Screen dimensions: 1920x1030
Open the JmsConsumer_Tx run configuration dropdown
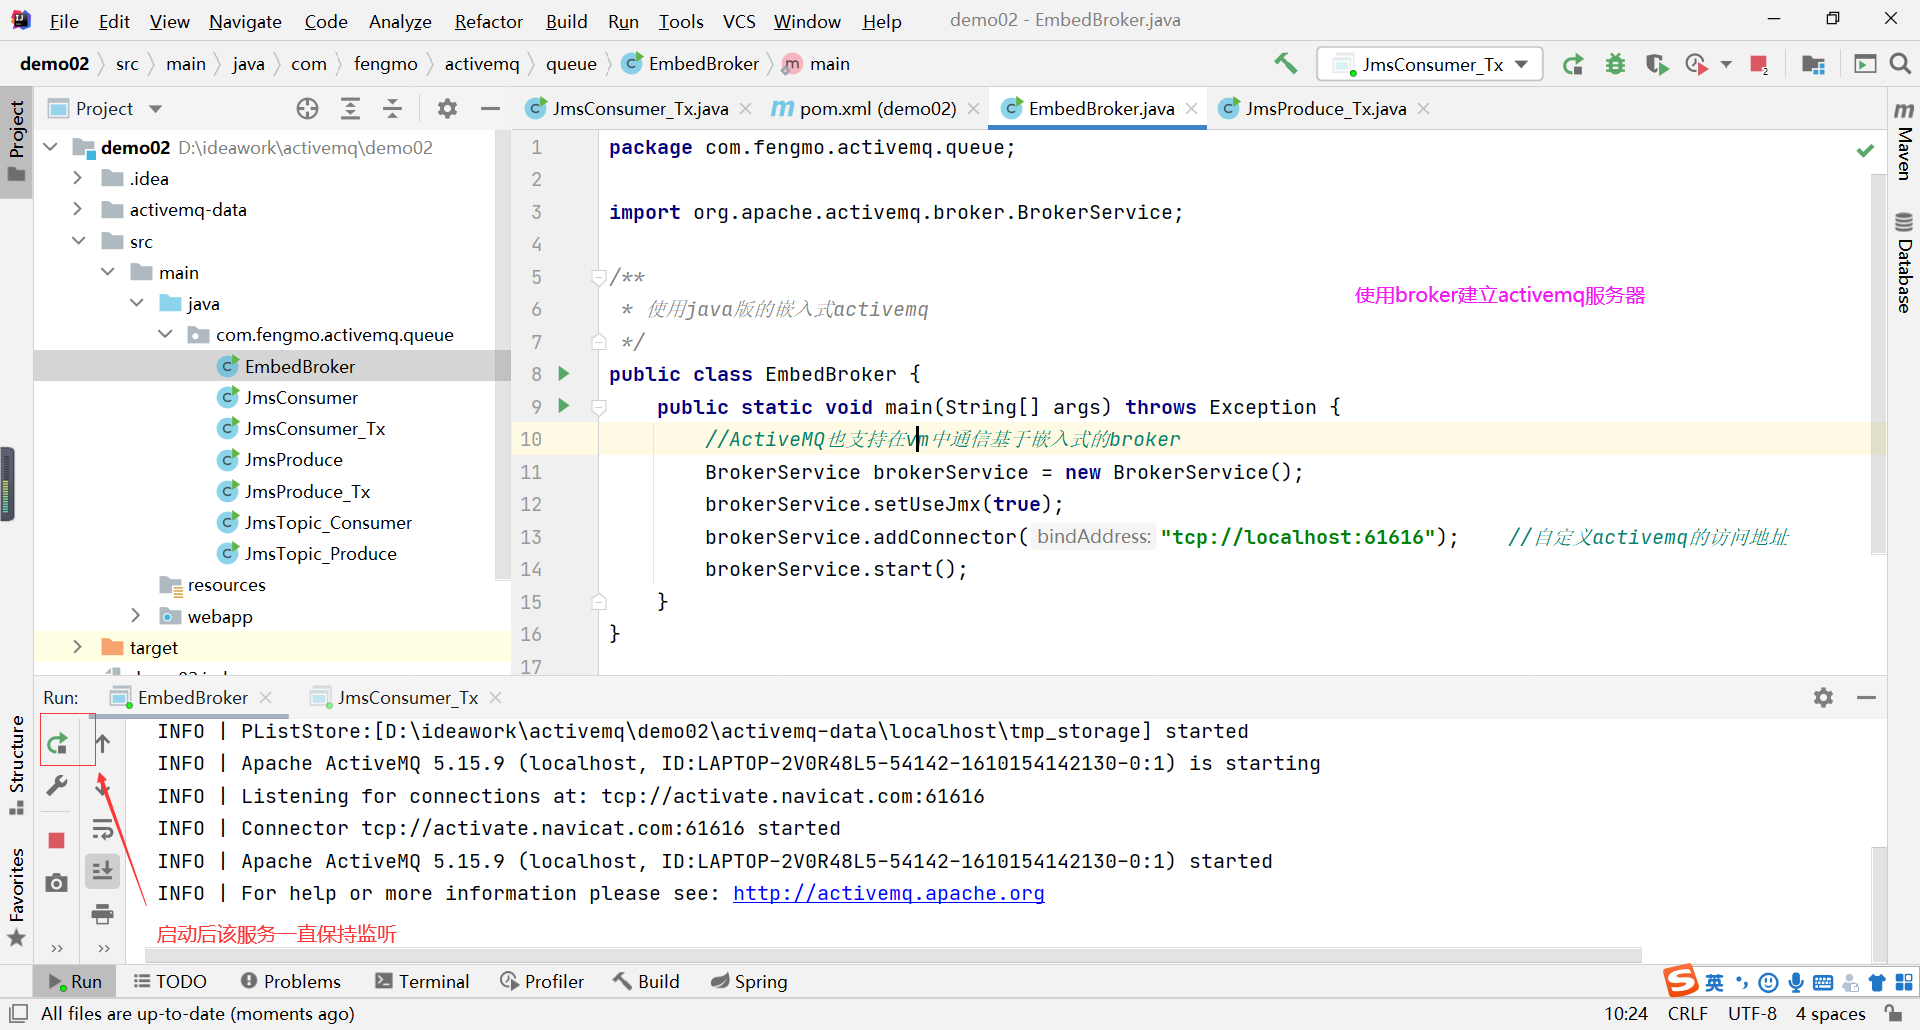pos(1430,64)
